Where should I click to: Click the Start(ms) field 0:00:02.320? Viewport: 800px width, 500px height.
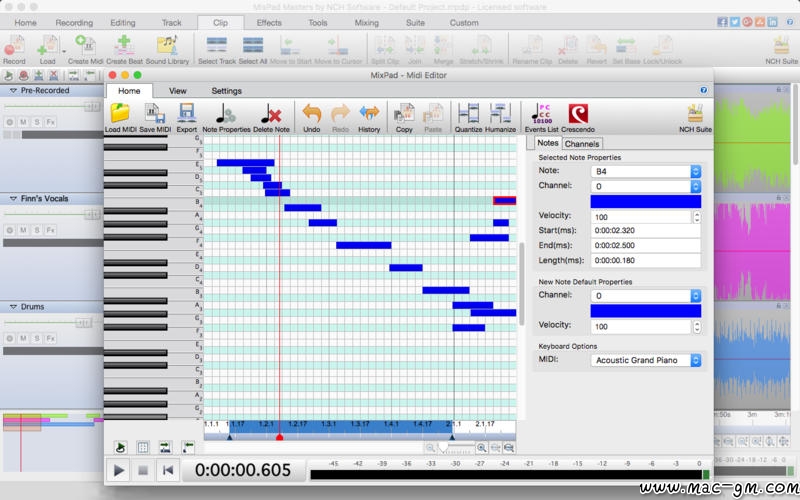[x=645, y=231]
